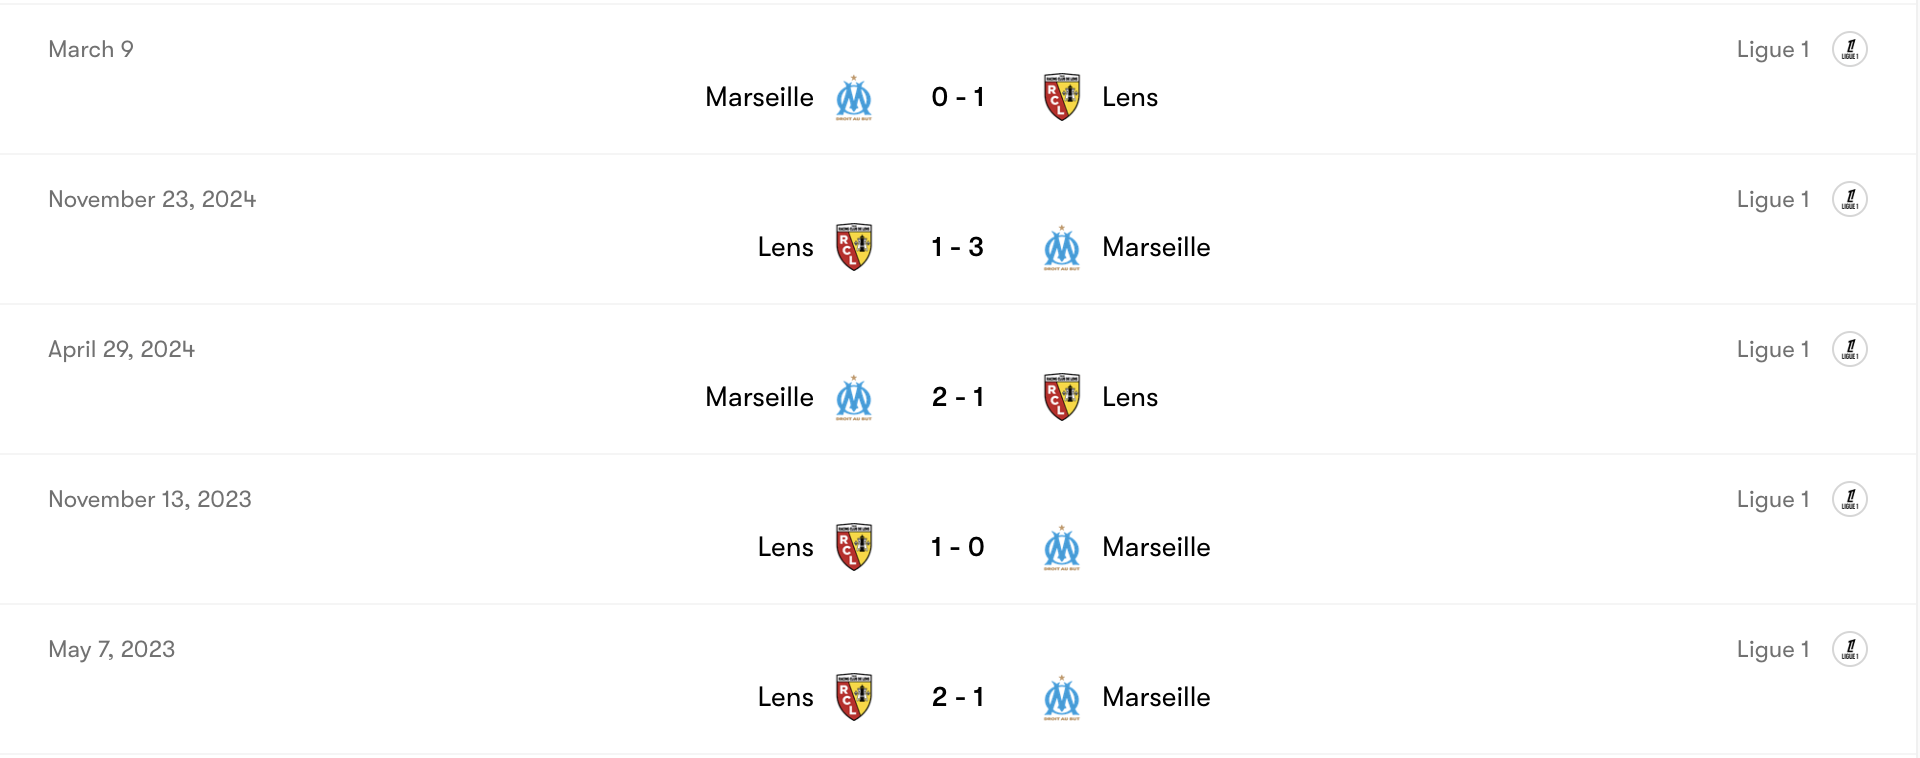The width and height of the screenshot is (1920, 758).
Task: Click the Ligue 1 logo on the May 7, 2023 row
Action: click(x=1851, y=649)
